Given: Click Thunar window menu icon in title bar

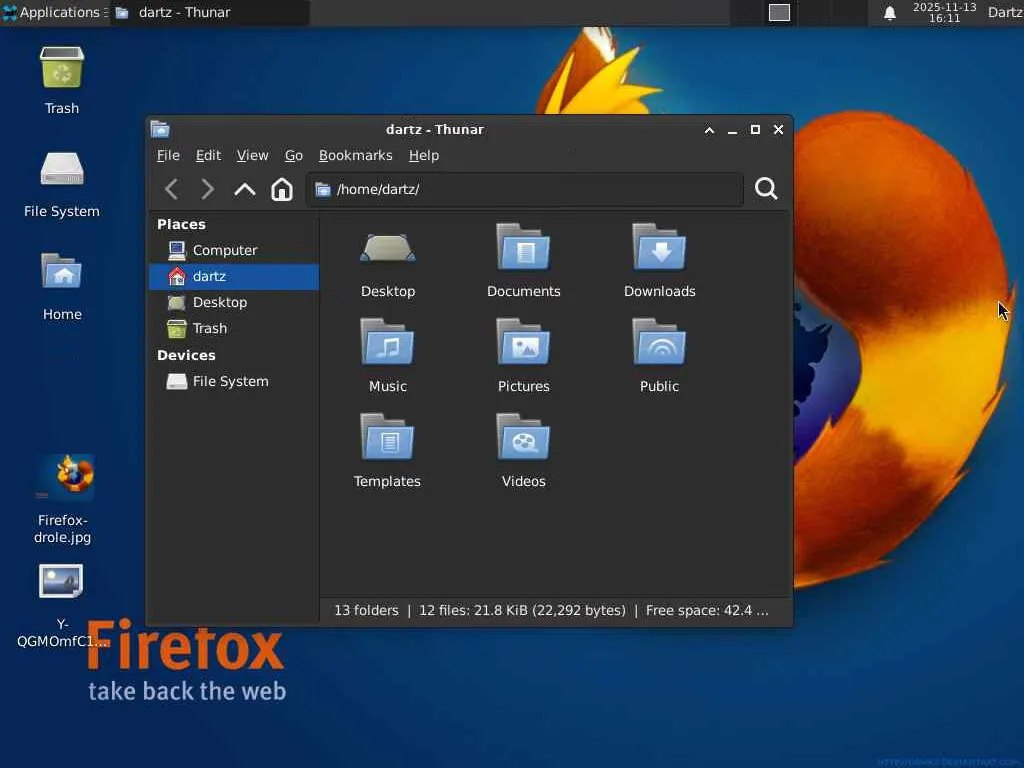Looking at the screenshot, I should pos(160,129).
